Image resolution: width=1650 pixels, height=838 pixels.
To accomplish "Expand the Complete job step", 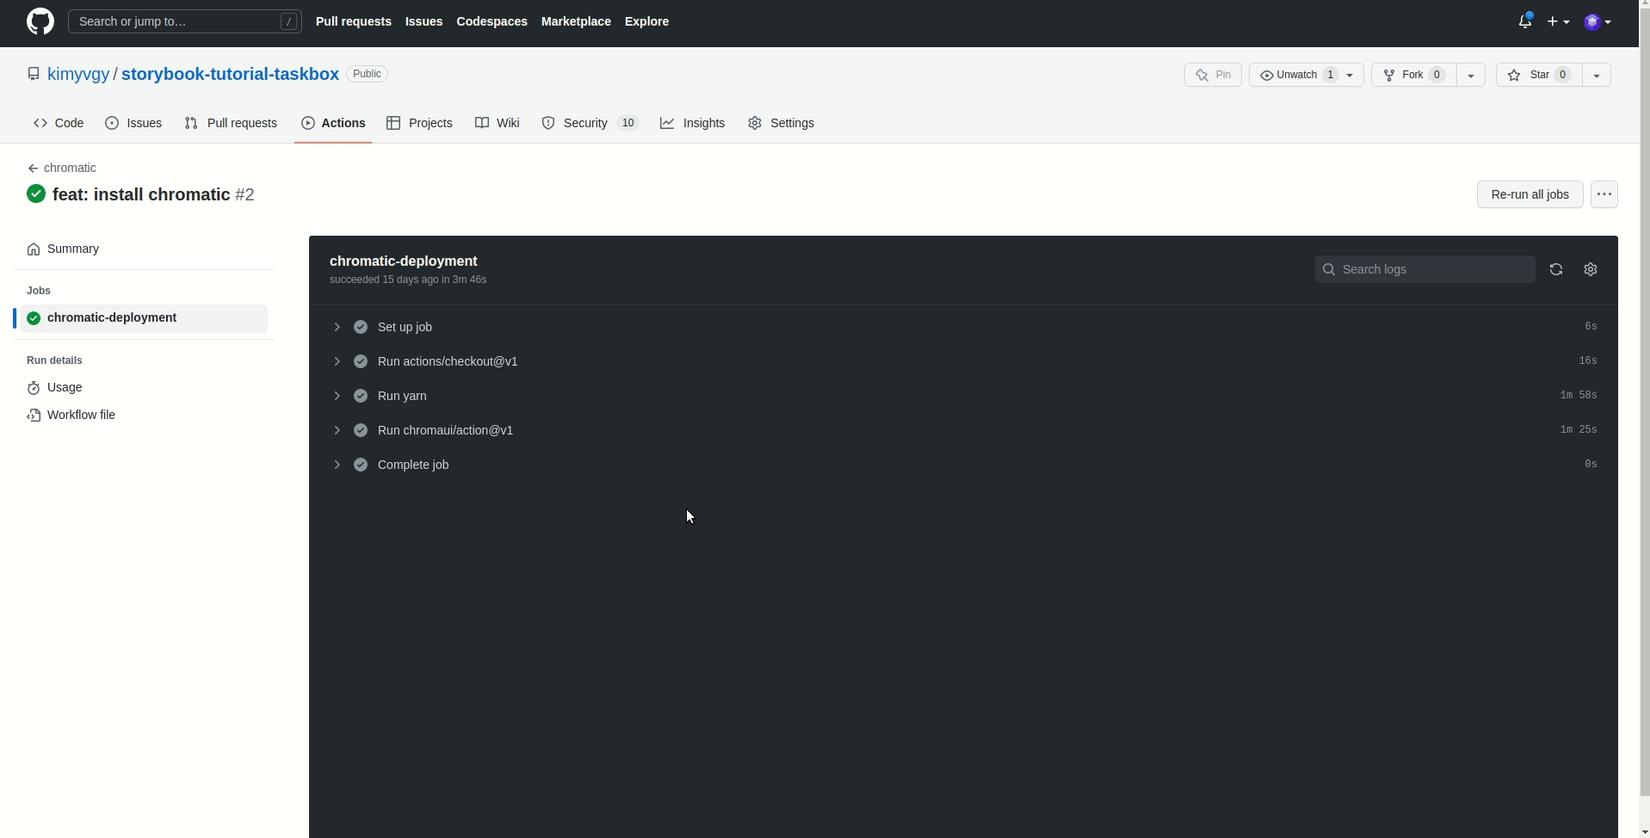I will [337, 465].
